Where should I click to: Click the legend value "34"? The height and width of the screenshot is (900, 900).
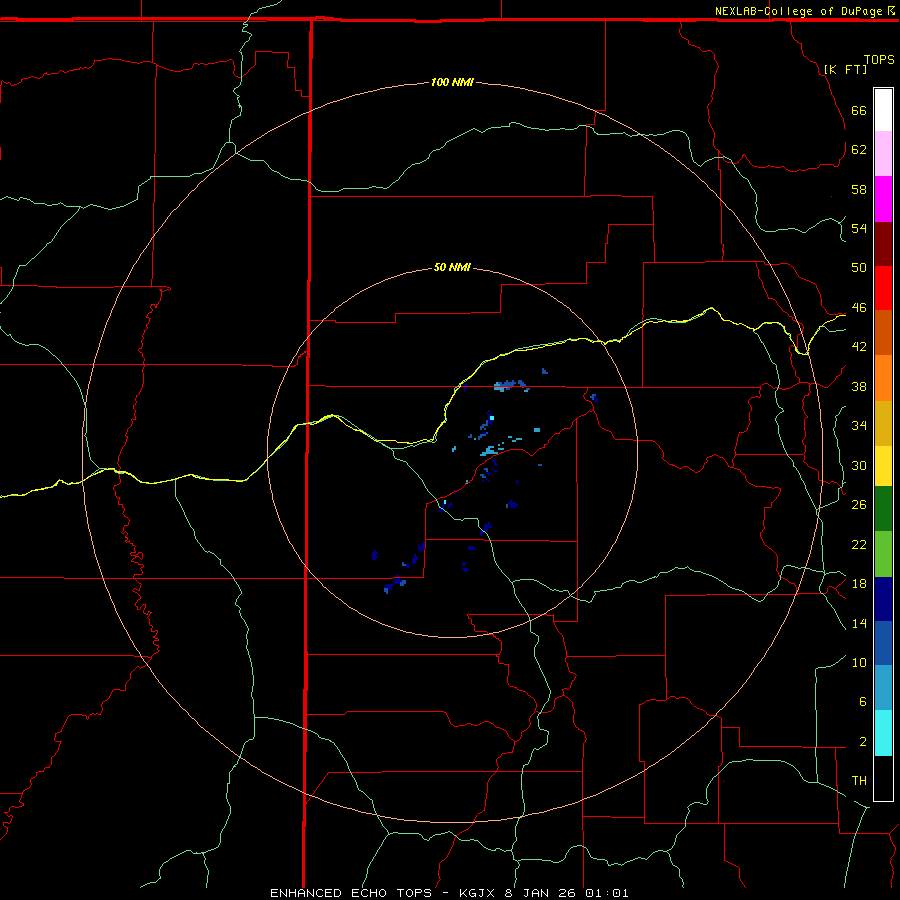859,425
